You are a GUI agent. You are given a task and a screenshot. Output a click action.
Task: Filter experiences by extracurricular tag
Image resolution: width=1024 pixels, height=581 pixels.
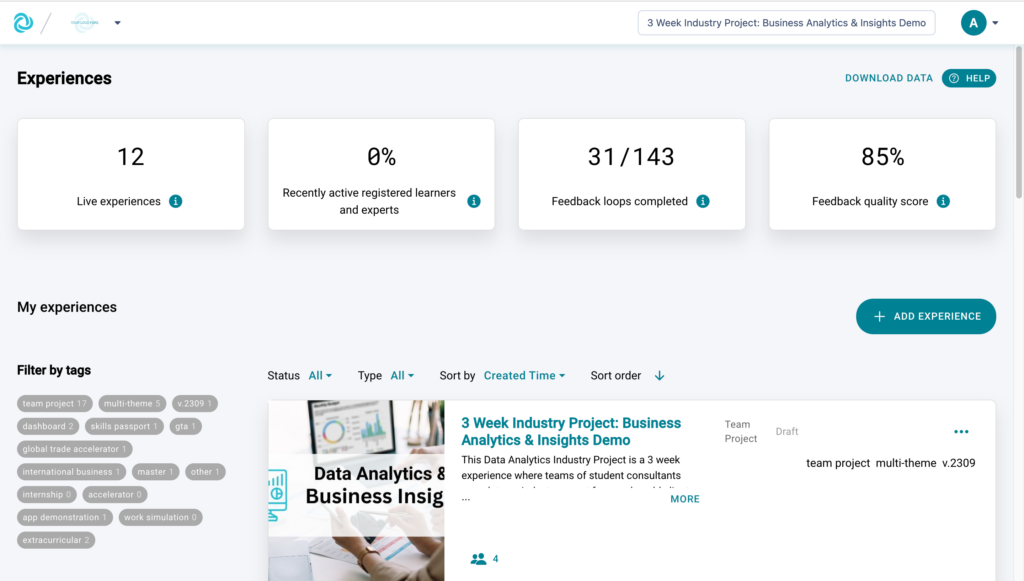[55, 539]
